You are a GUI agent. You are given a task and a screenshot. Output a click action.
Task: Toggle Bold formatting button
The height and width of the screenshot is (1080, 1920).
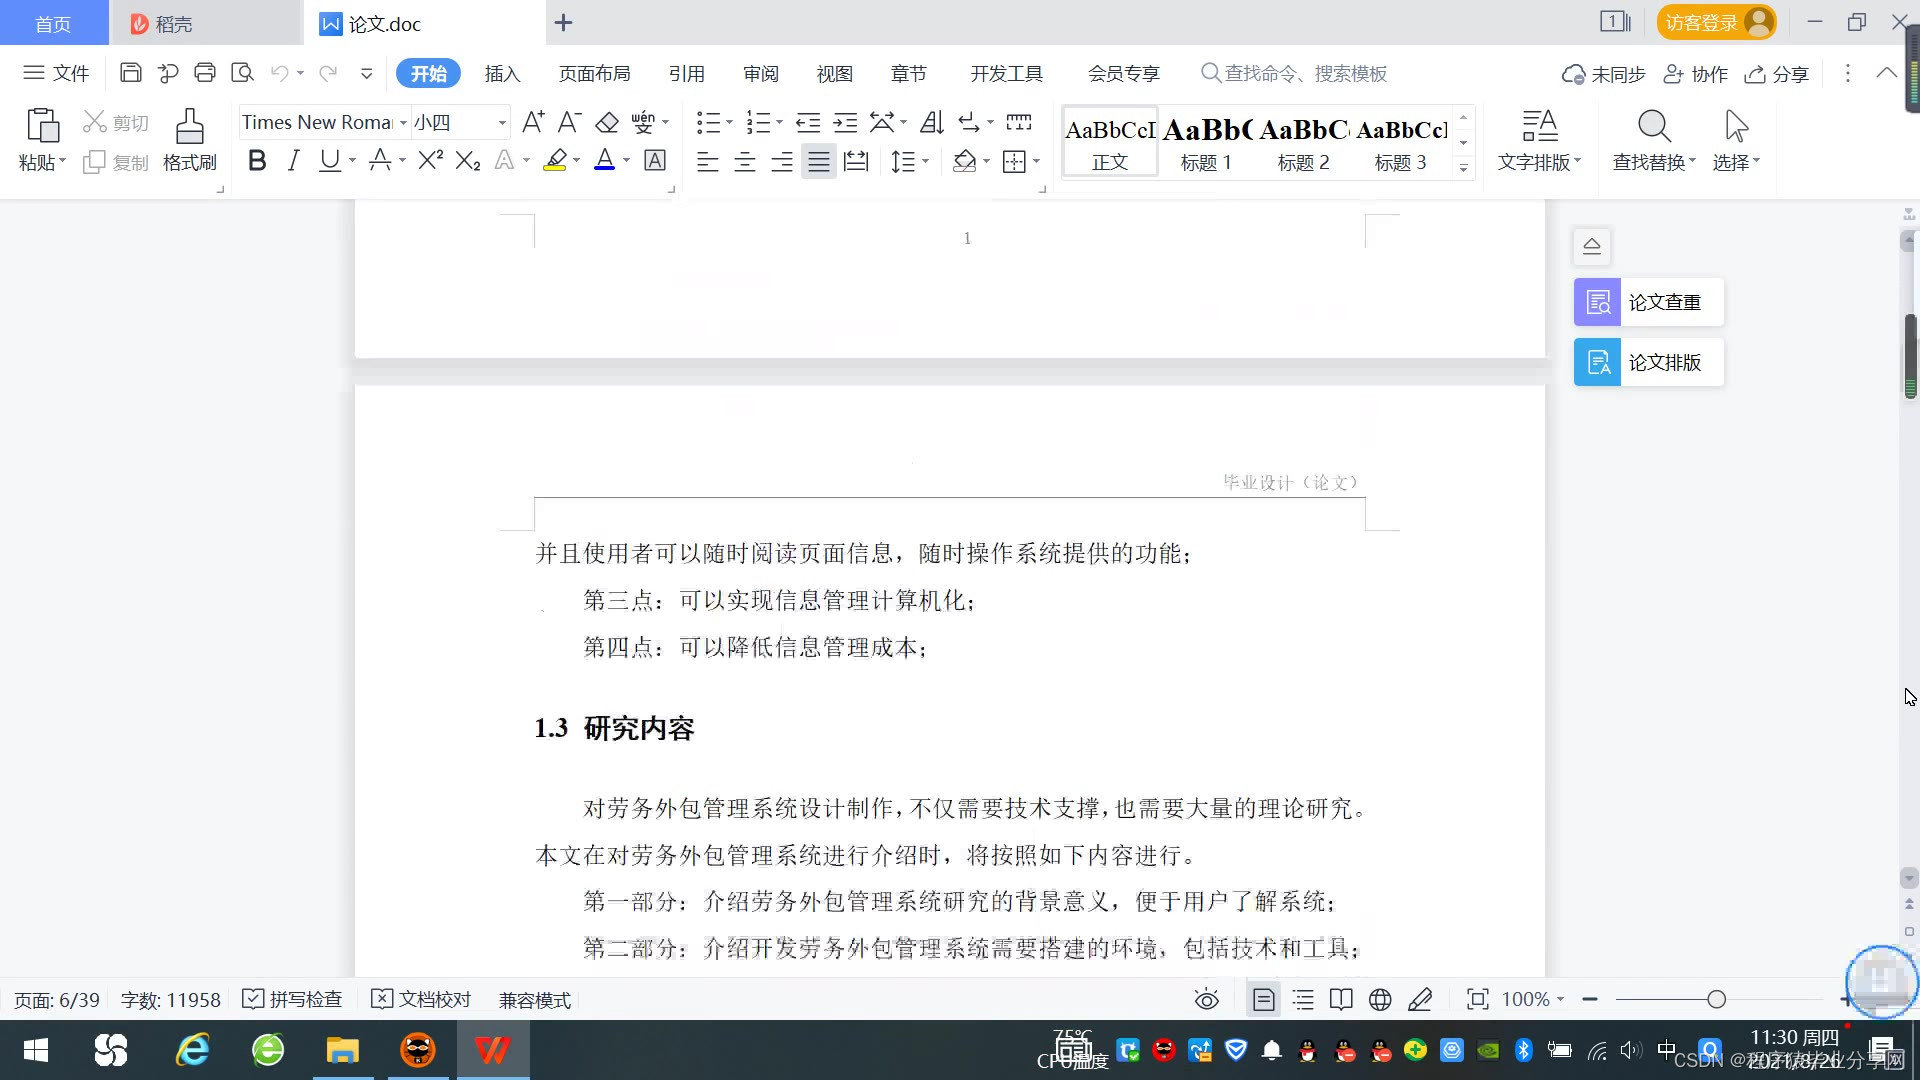(257, 161)
